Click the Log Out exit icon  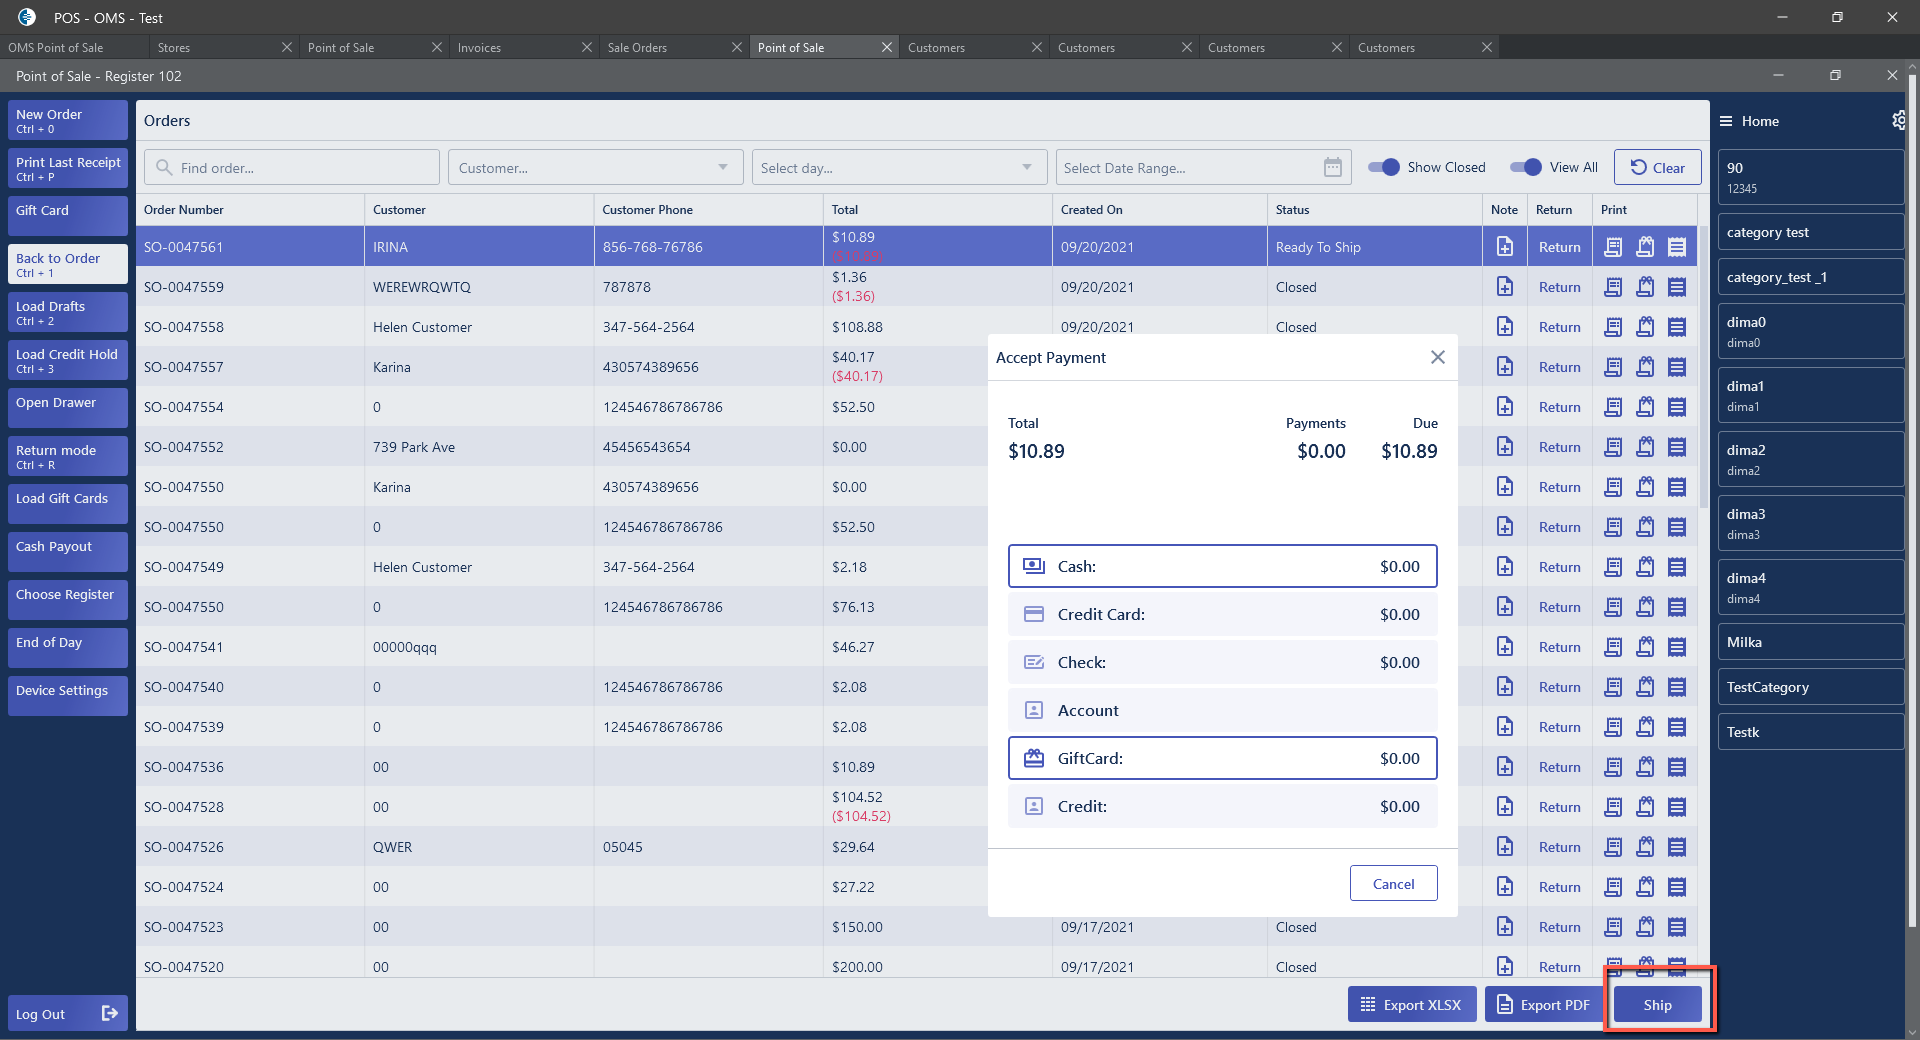click(x=110, y=1014)
